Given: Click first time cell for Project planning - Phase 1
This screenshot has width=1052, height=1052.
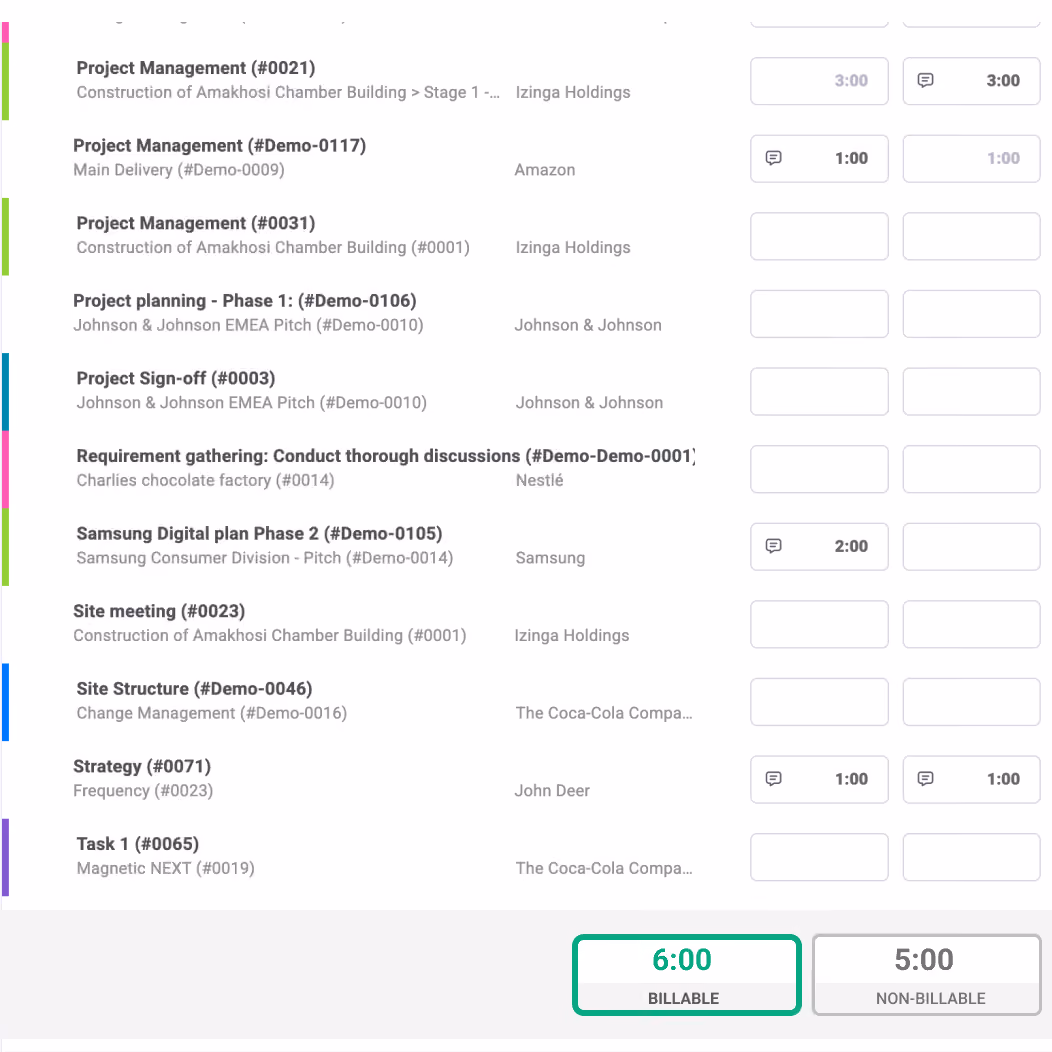Looking at the screenshot, I should 819,314.
